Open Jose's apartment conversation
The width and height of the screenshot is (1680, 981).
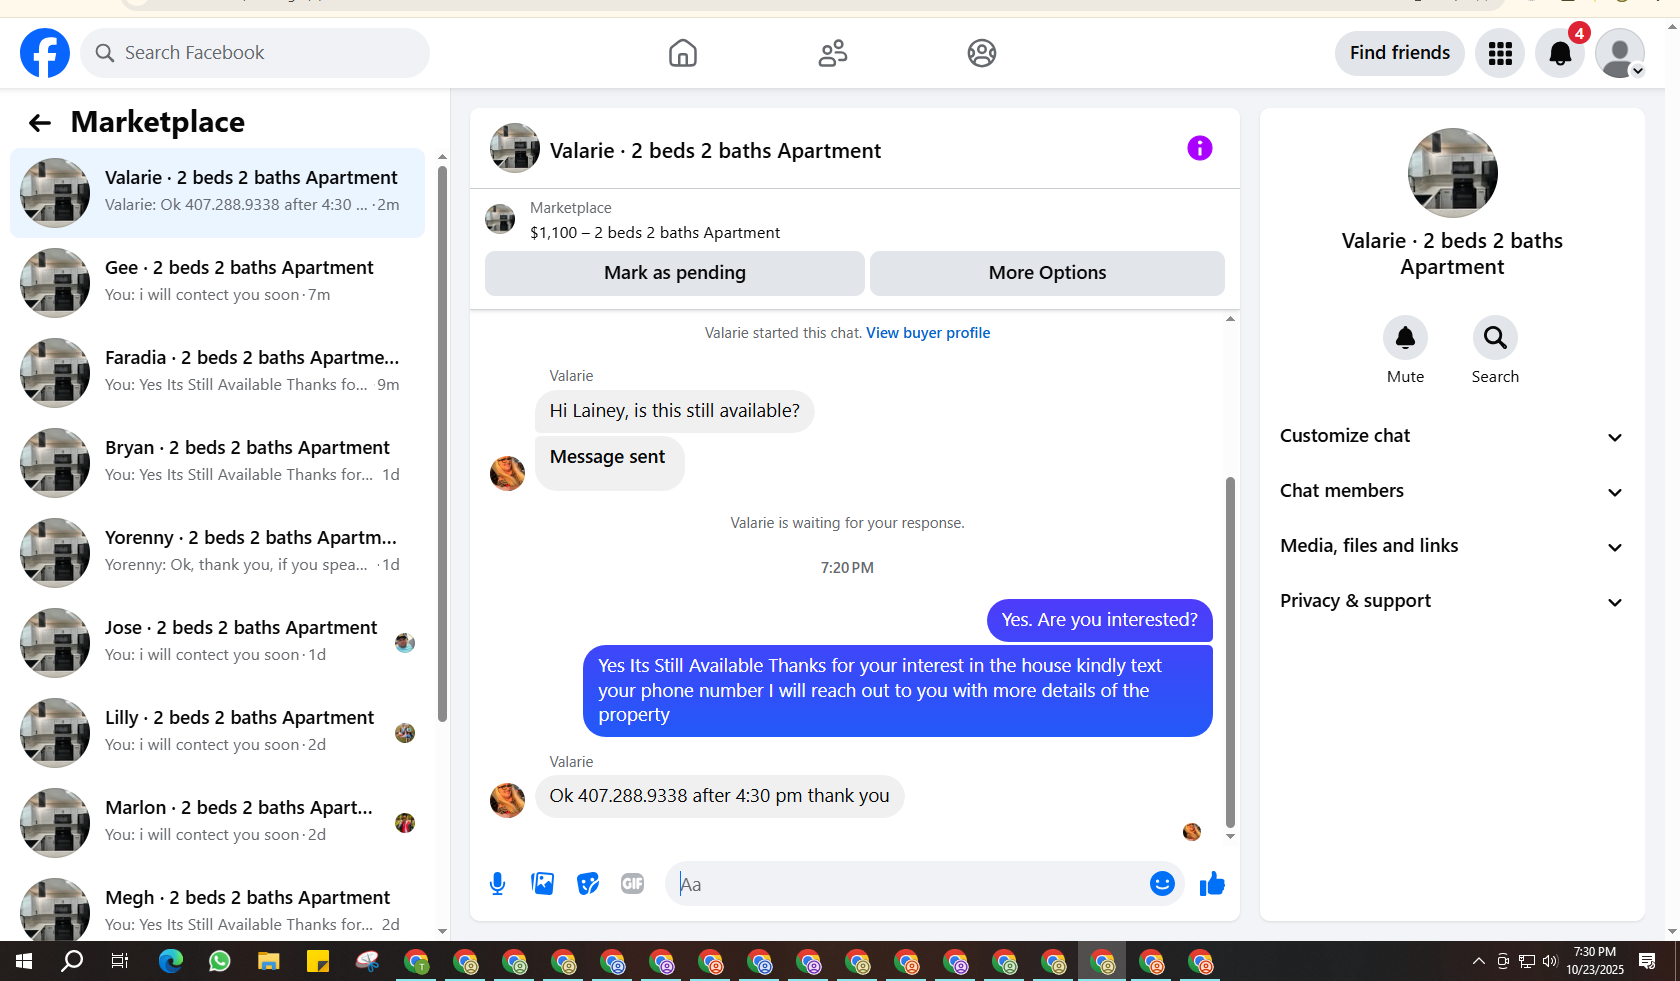click(218, 643)
